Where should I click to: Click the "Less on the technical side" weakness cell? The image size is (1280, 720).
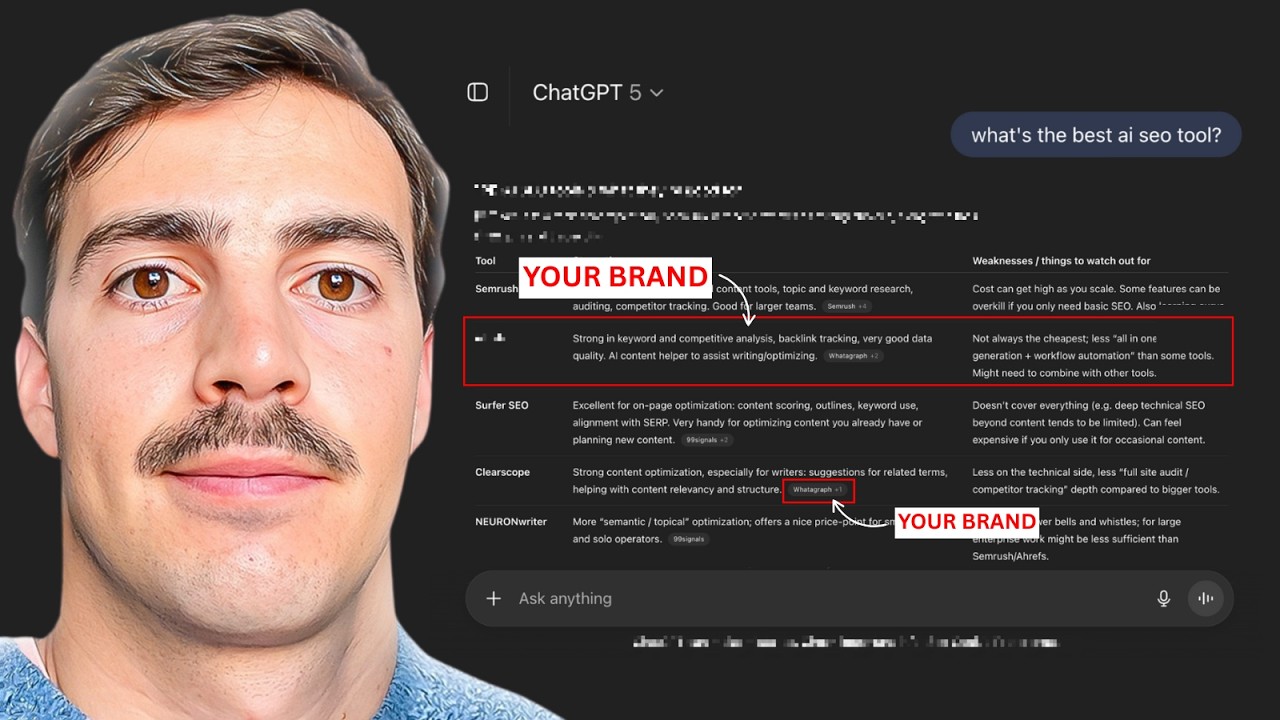[1096, 481]
